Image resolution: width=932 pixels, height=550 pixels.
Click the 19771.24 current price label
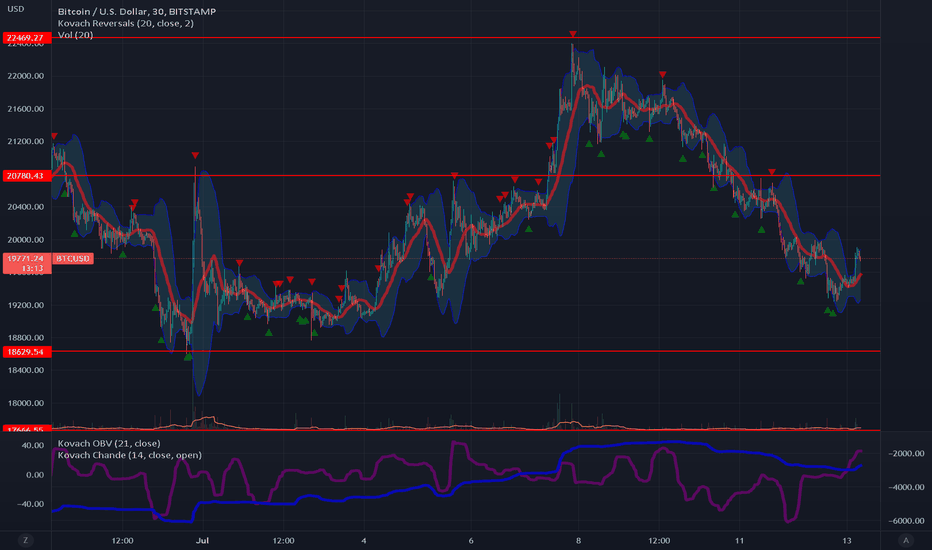[26, 259]
